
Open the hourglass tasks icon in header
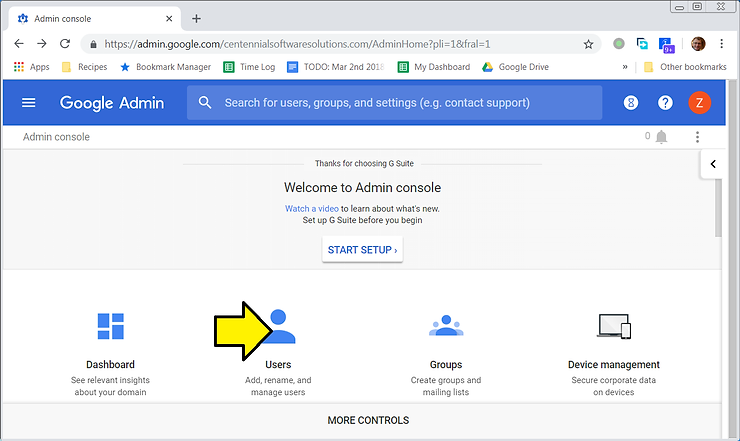[631, 102]
